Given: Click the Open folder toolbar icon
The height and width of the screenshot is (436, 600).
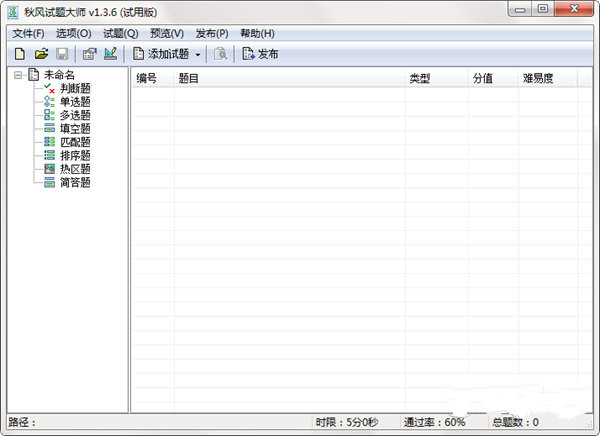Looking at the screenshot, I should (41, 53).
